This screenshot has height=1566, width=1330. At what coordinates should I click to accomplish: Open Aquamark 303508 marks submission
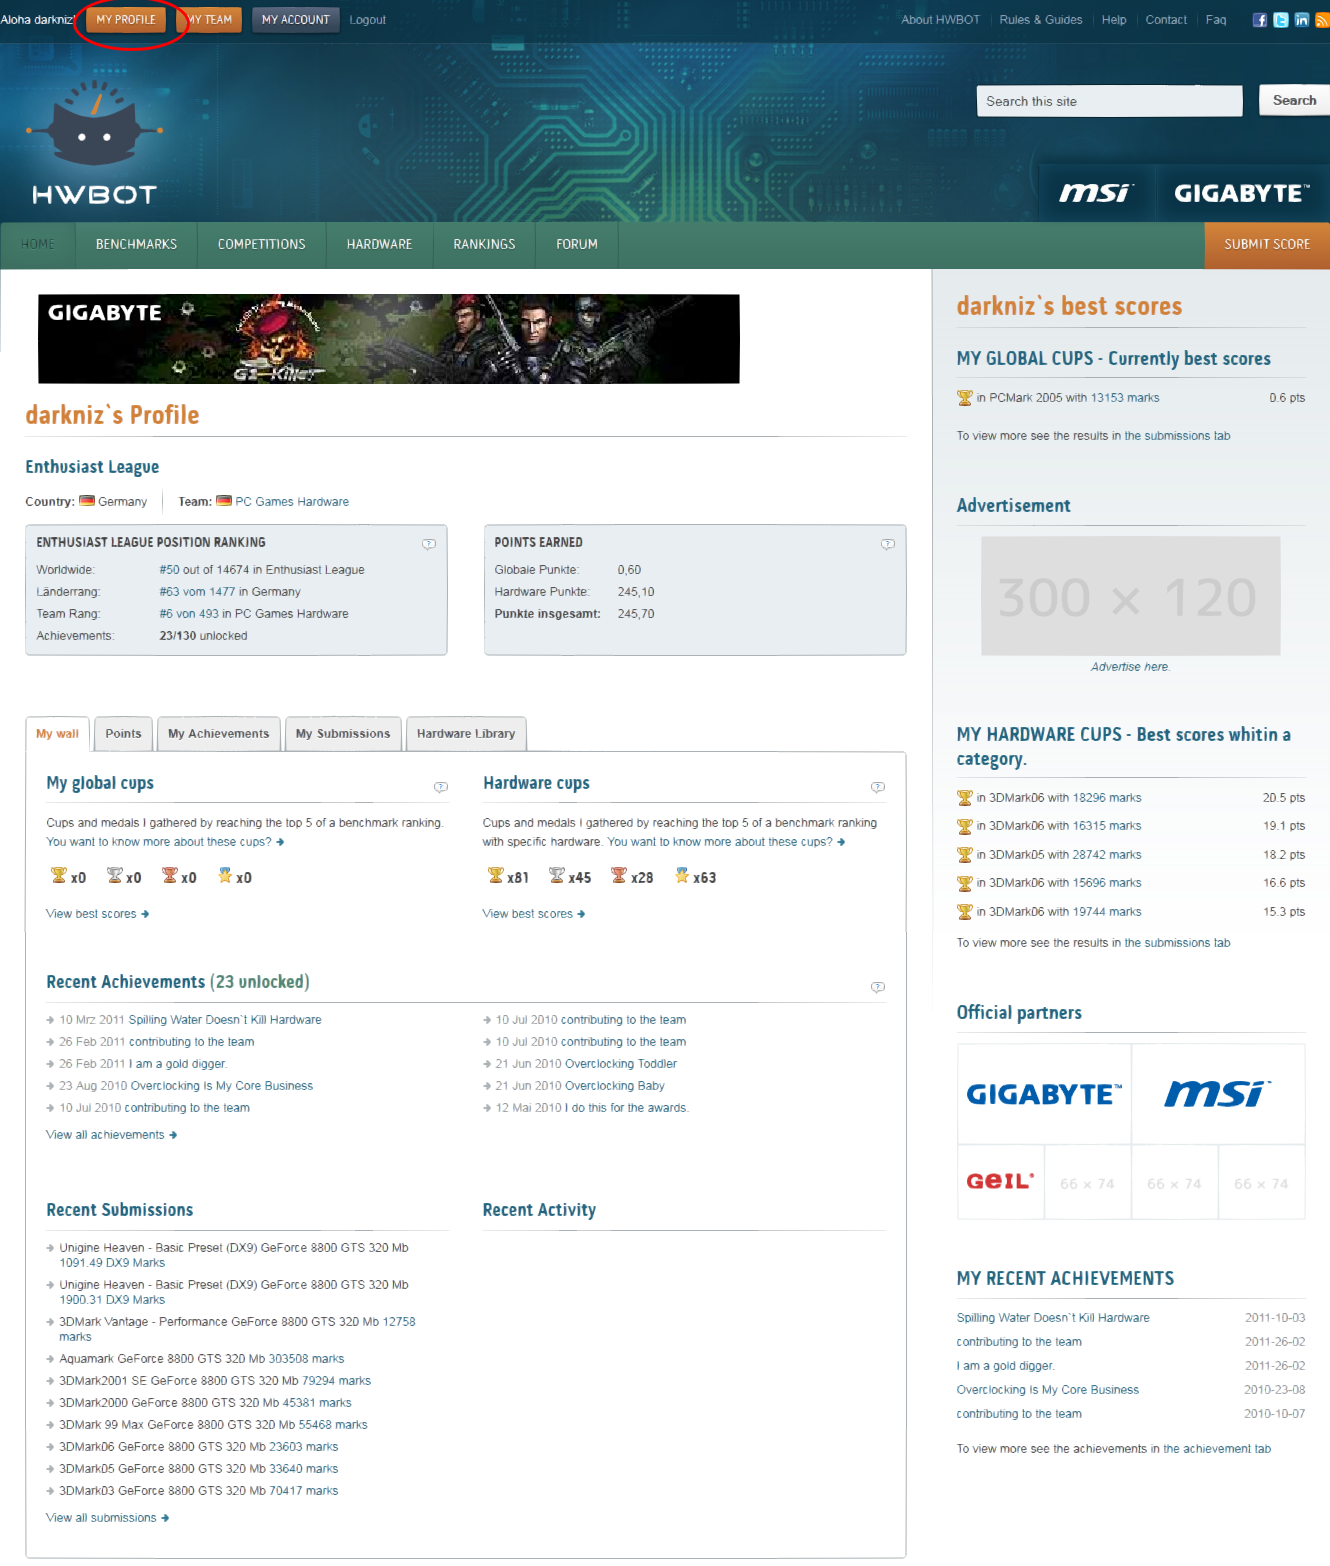point(306,1359)
